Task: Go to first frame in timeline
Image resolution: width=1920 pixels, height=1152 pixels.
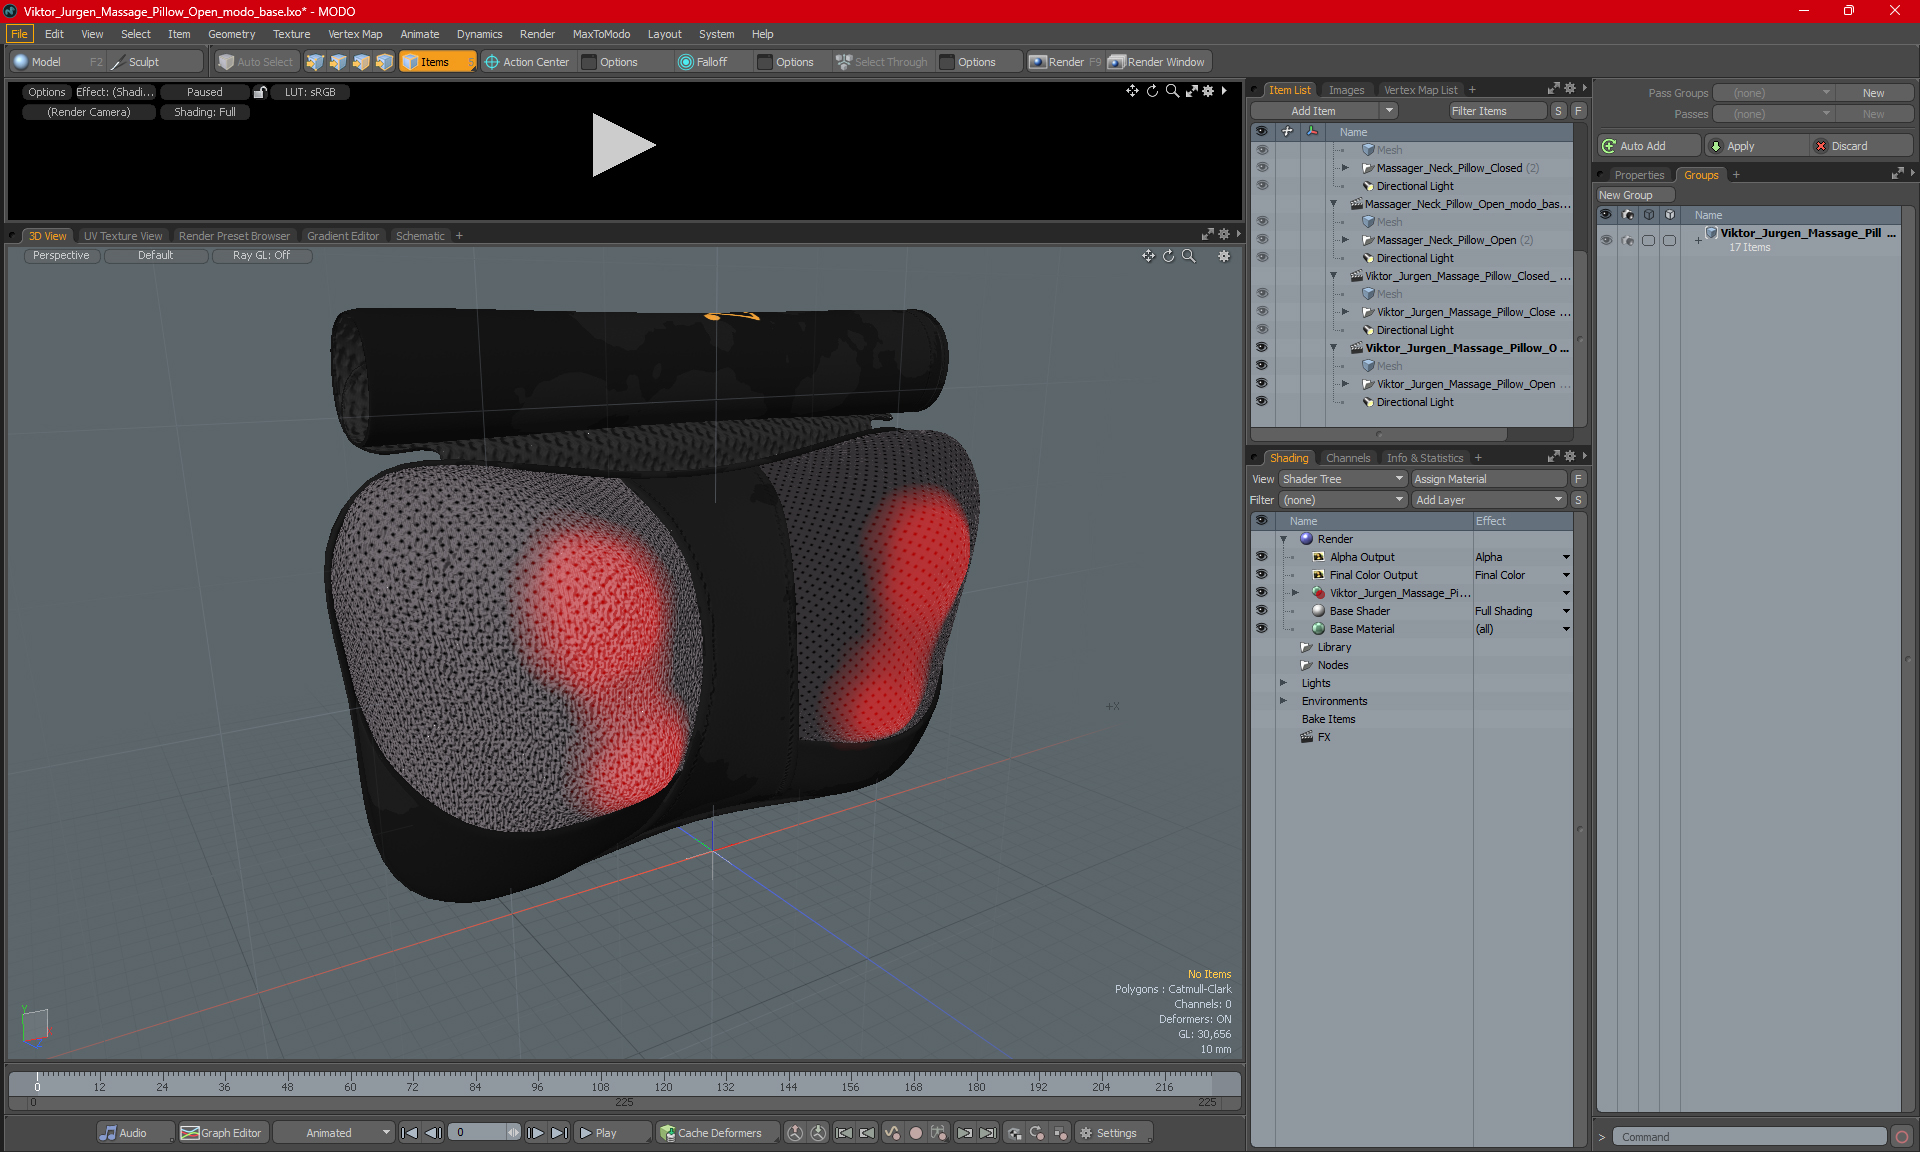Action: click(x=409, y=1133)
